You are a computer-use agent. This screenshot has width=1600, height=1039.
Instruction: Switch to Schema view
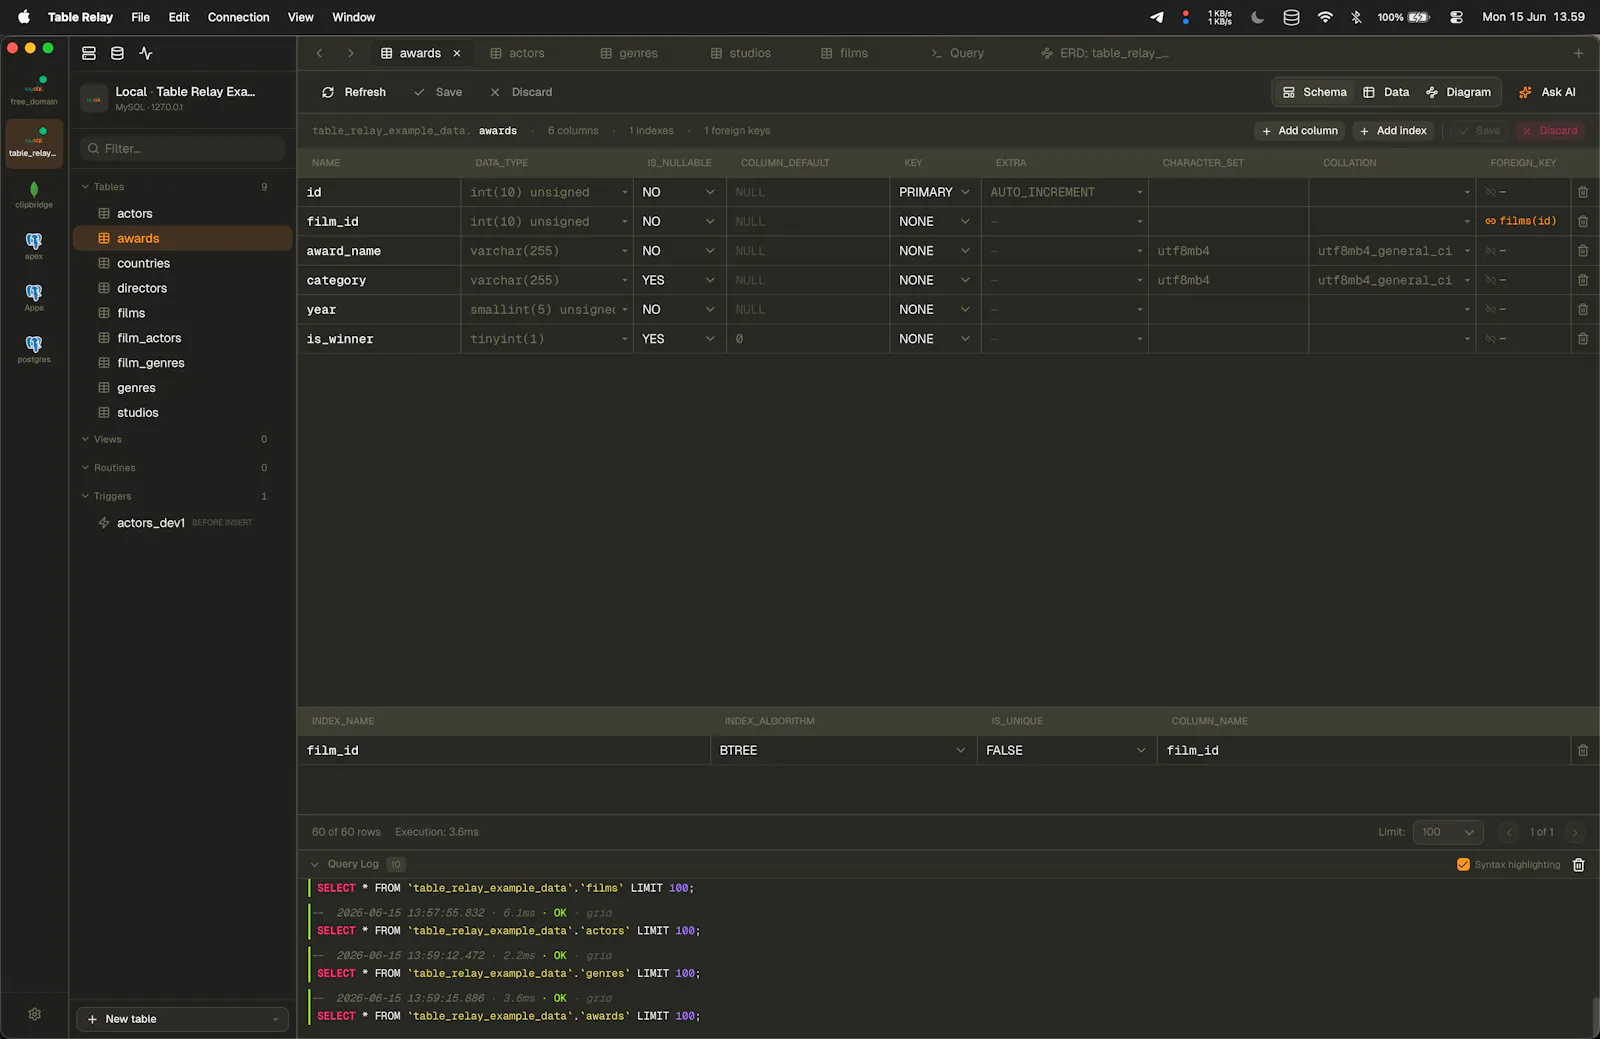click(1314, 92)
